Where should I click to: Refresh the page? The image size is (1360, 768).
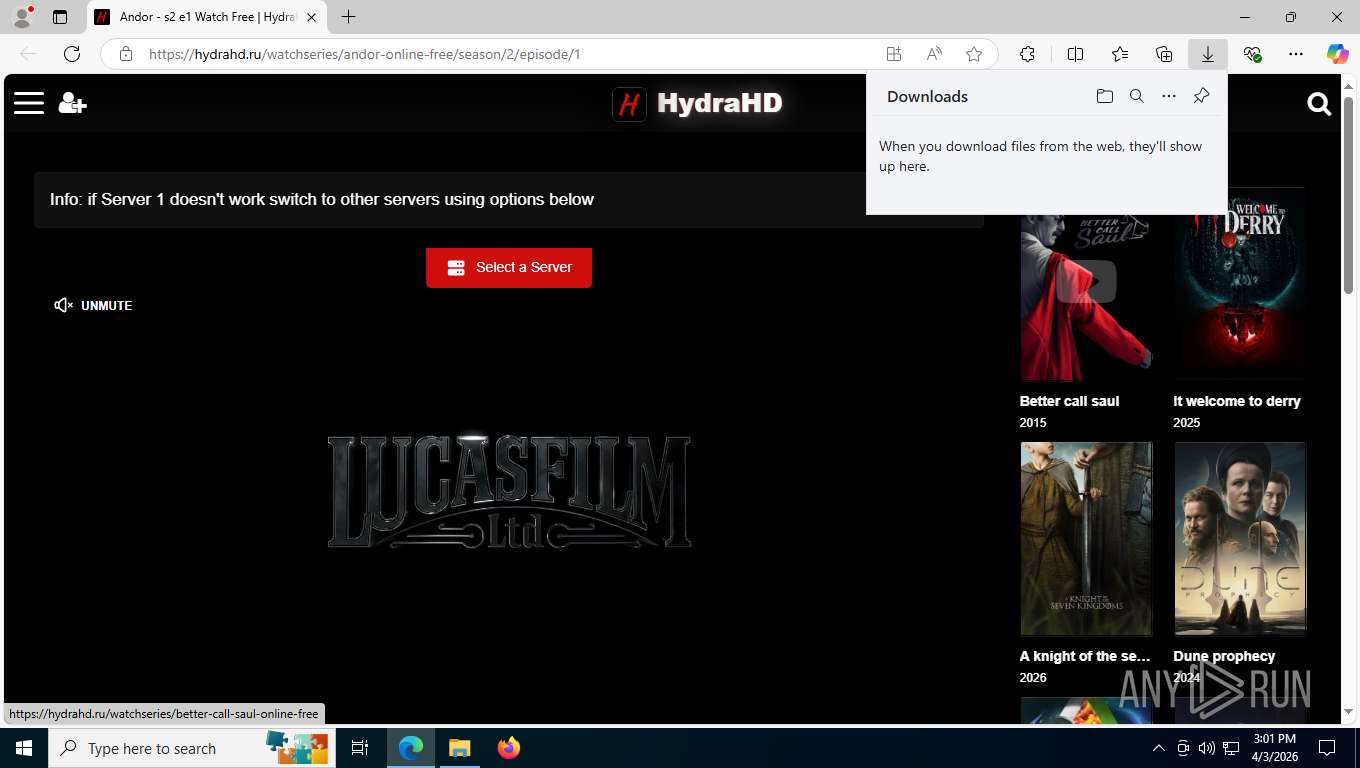72,54
